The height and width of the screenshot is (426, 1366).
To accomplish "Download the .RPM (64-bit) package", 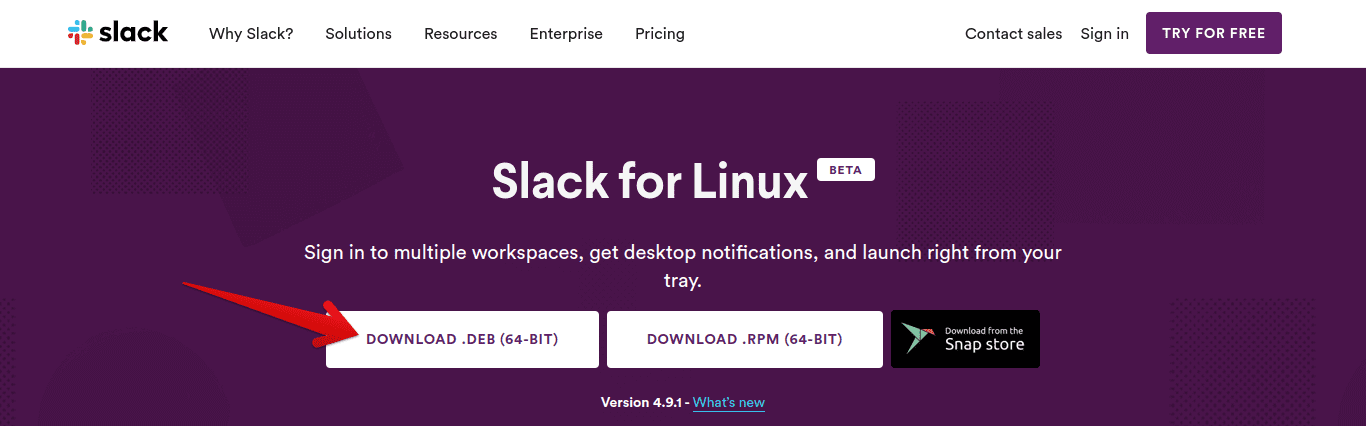I will [744, 339].
